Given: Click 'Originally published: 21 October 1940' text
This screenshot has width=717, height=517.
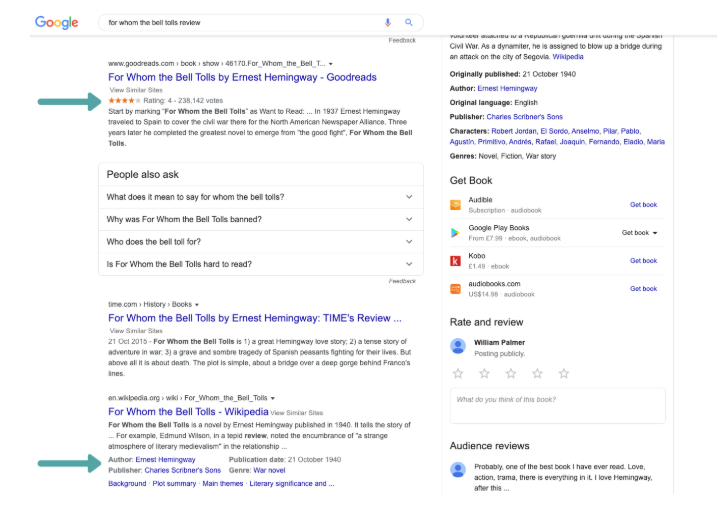Looking at the screenshot, I should click(513, 74).
